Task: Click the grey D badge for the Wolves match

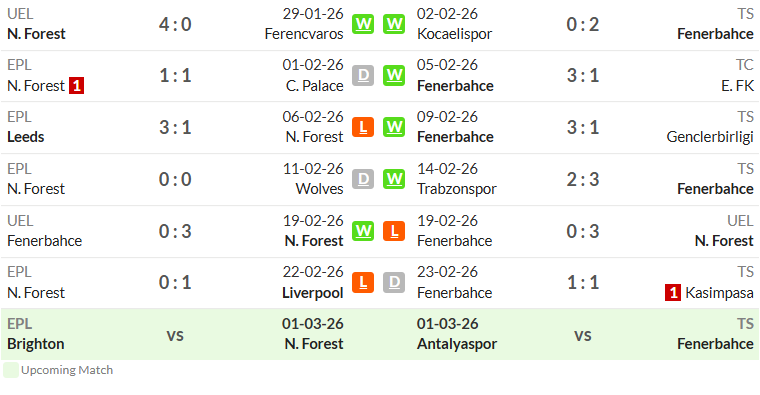Action: (x=363, y=179)
